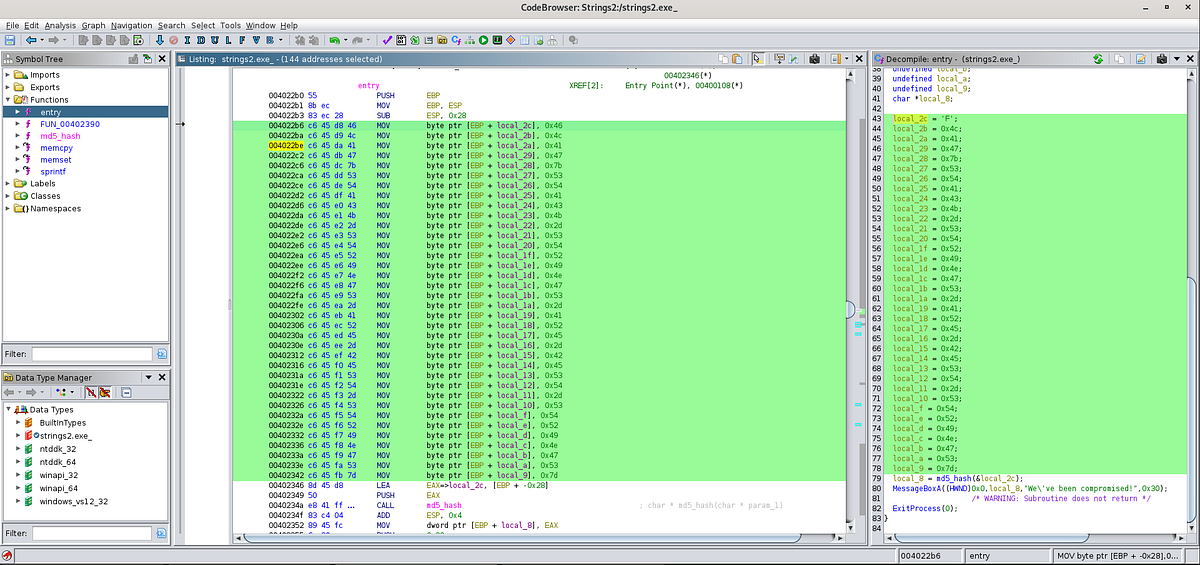Click address 004022be in the Listing
This screenshot has width=1200, height=565.
click(285, 145)
